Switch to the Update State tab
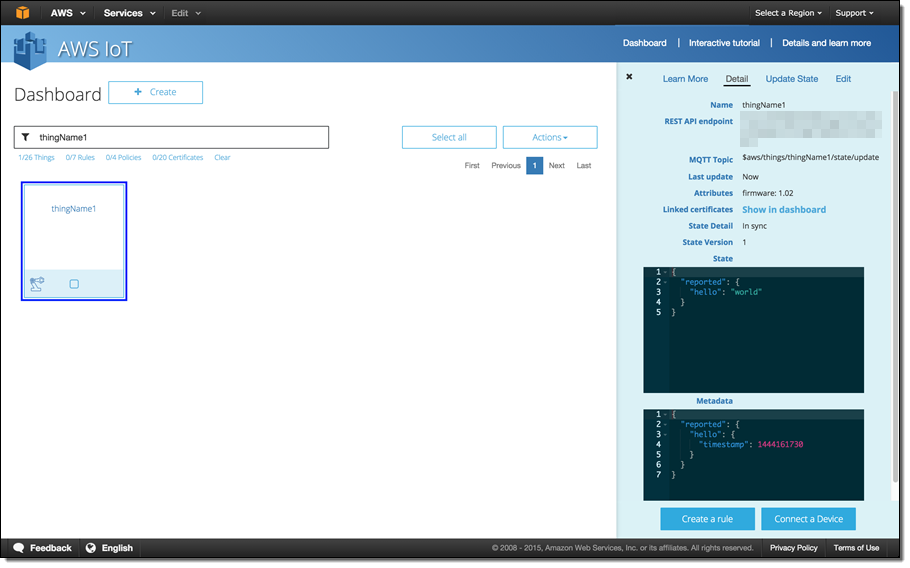This screenshot has height=568, width=910. (791, 79)
